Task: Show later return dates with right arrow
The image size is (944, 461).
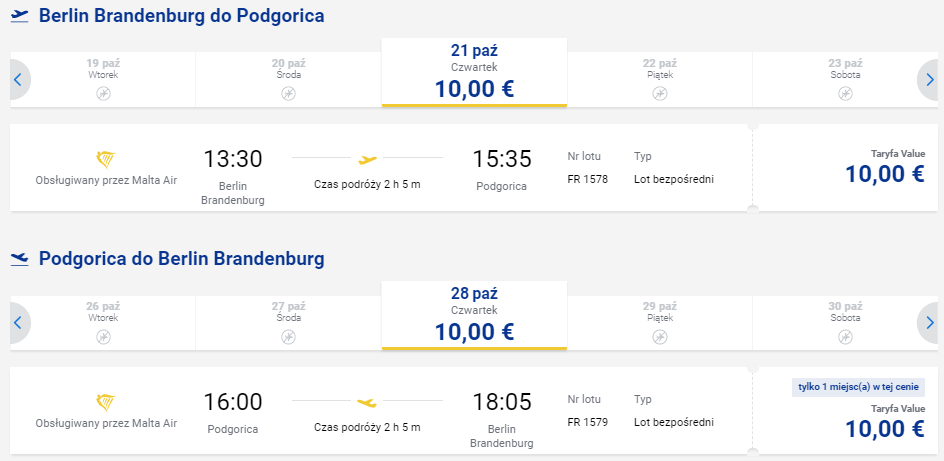Action: pos(929,323)
